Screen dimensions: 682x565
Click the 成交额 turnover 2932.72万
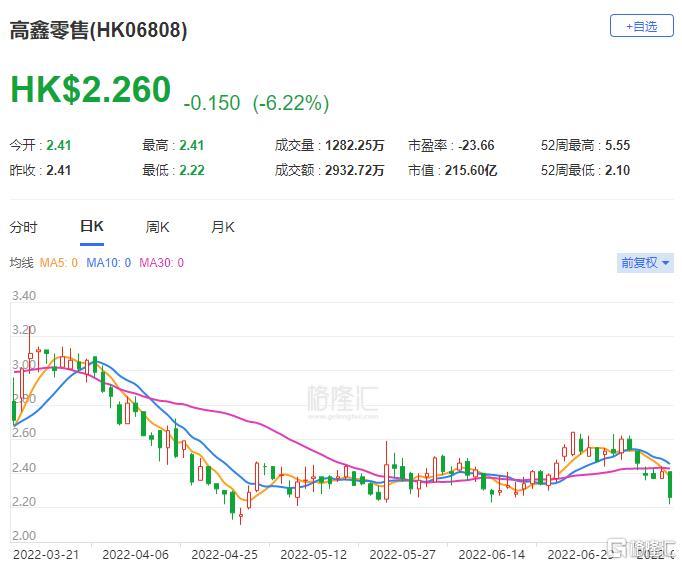pos(354,170)
